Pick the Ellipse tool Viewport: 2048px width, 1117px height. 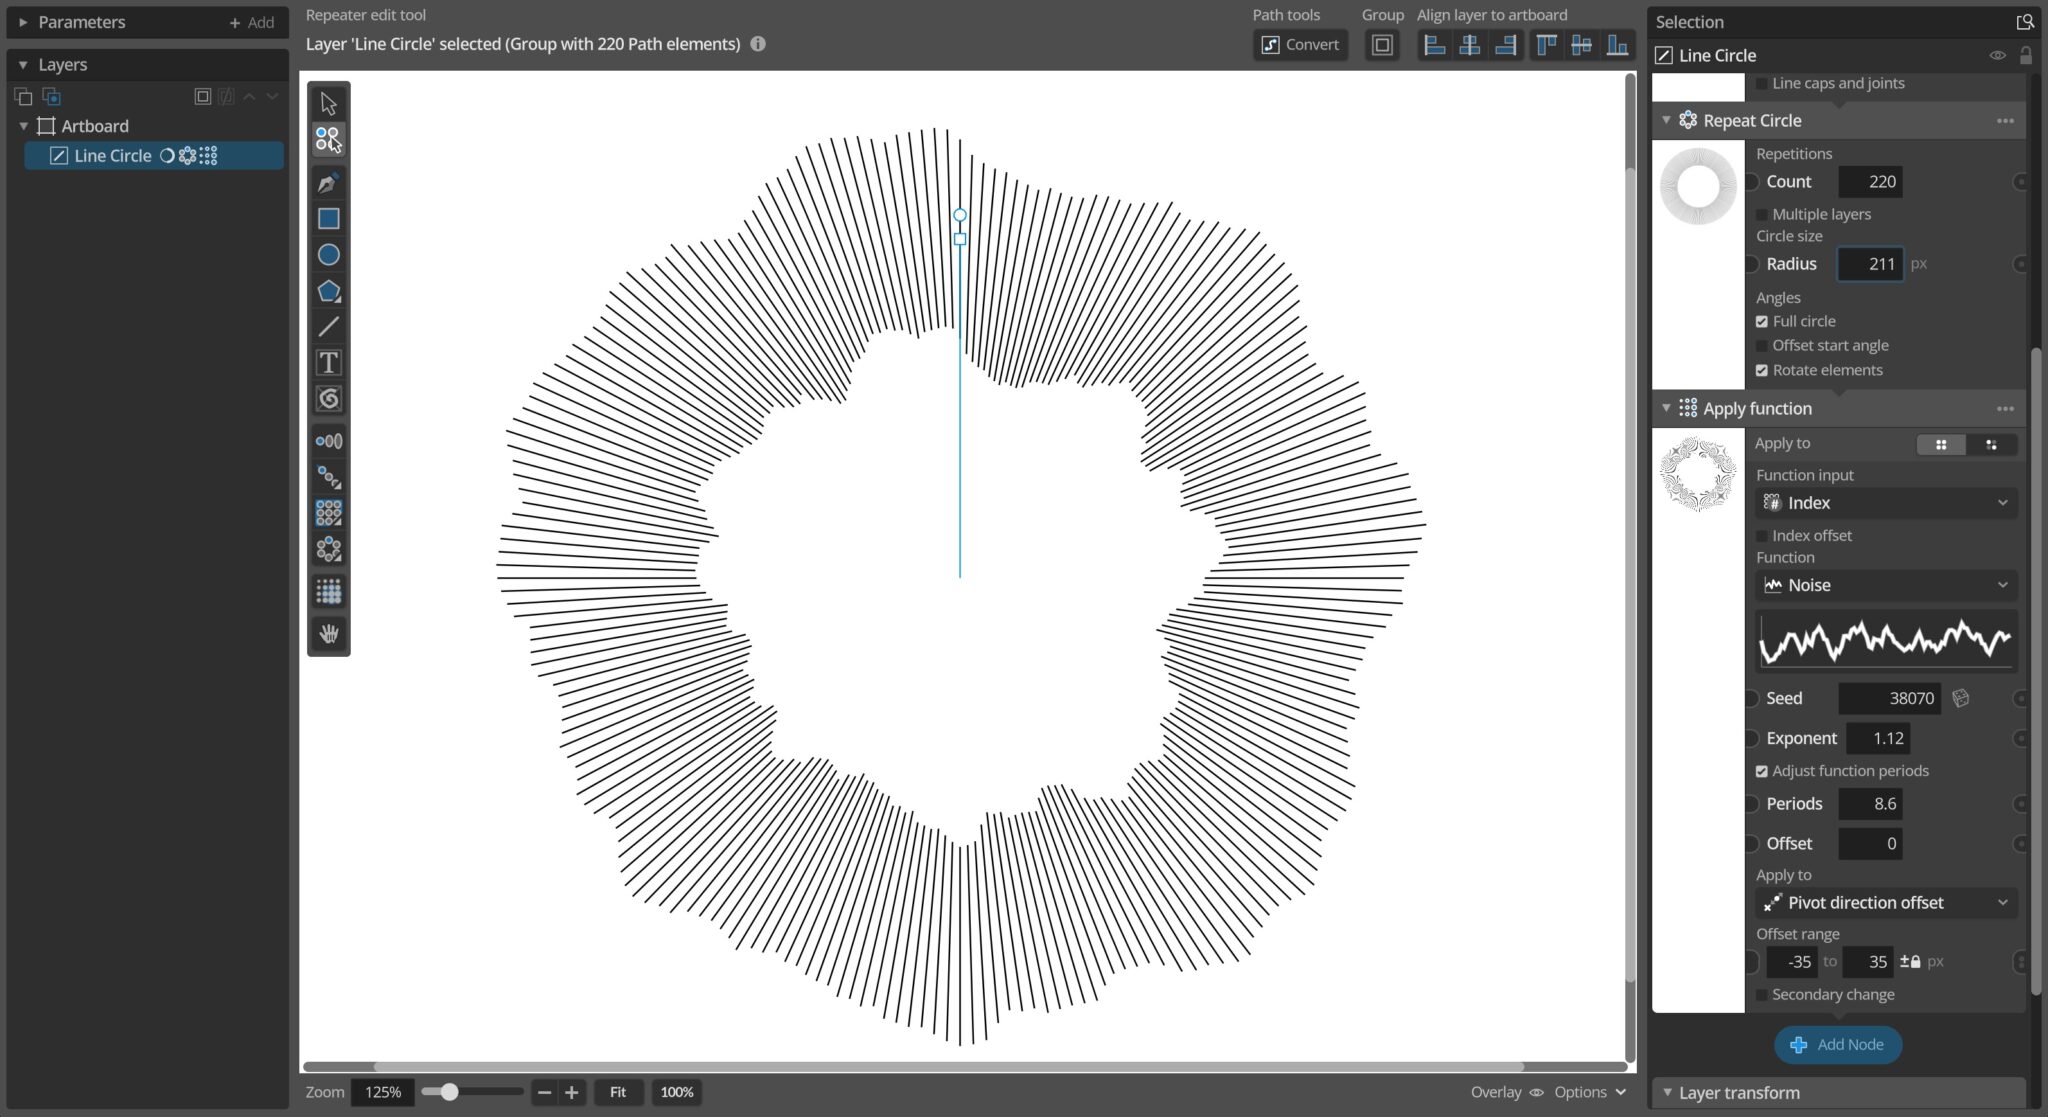328,254
